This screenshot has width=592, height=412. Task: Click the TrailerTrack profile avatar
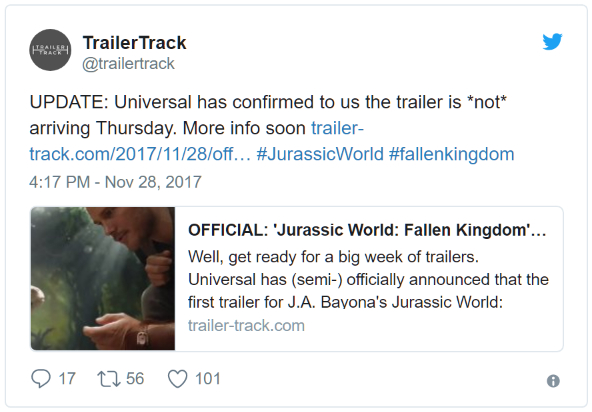[x=50, y=50]
